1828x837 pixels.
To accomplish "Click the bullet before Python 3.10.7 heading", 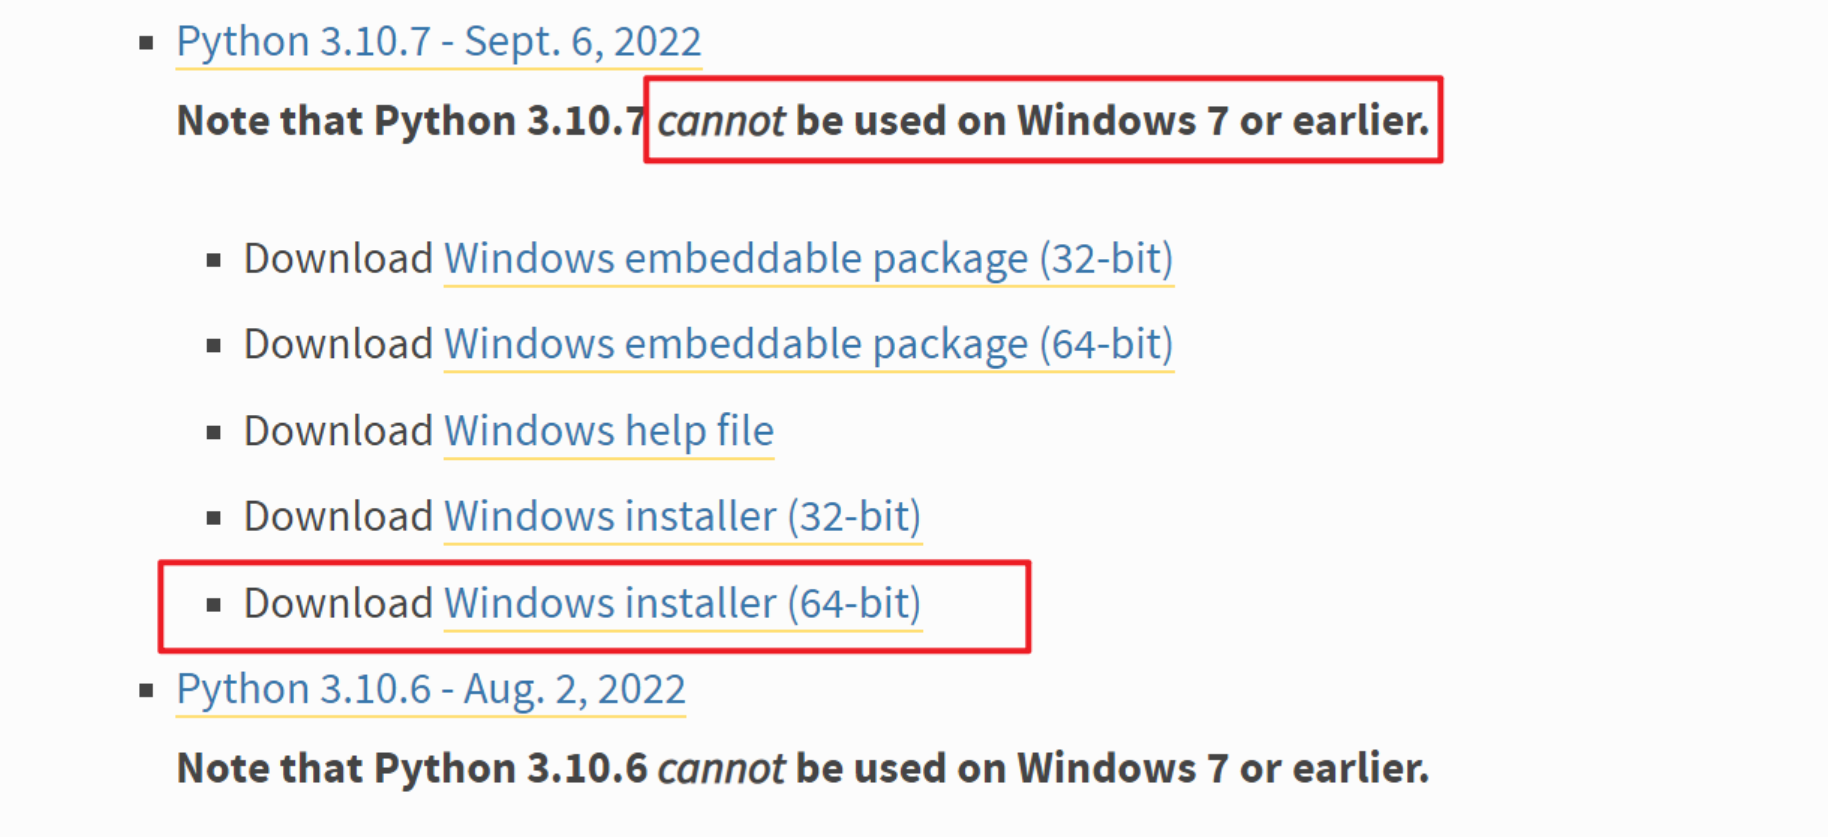I will 147,43.
